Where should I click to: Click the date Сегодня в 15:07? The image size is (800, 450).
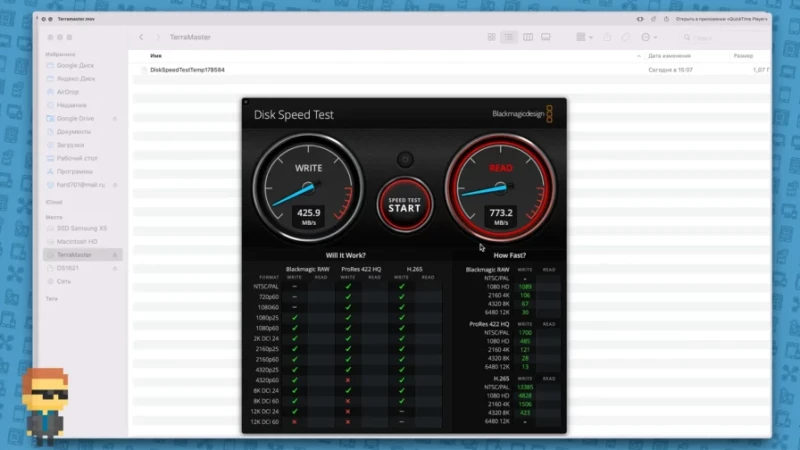[670, 70]
